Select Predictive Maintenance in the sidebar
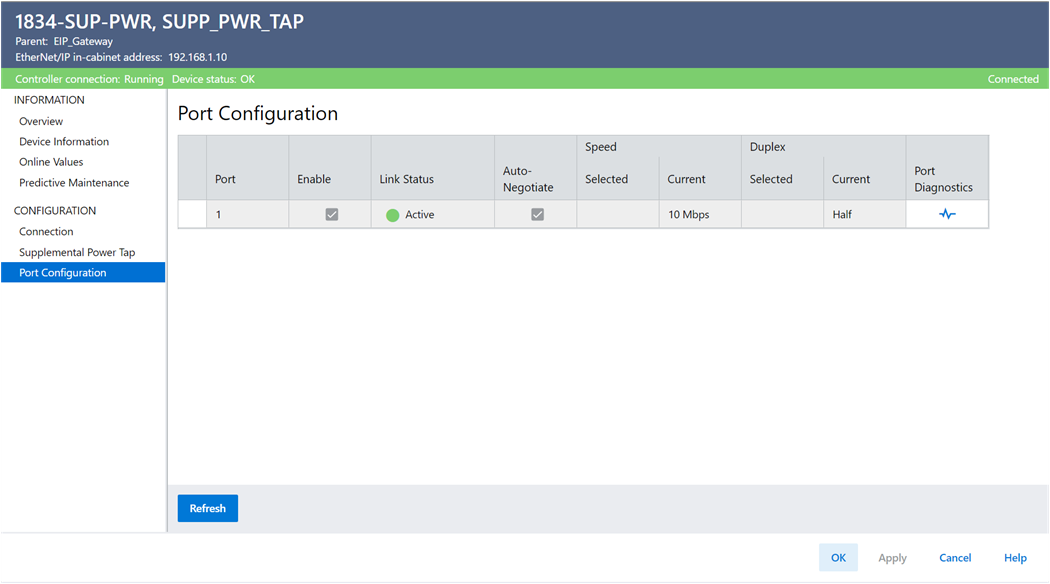The height and width of the screenshot is (584, 1050). click(x=74, y=183)
